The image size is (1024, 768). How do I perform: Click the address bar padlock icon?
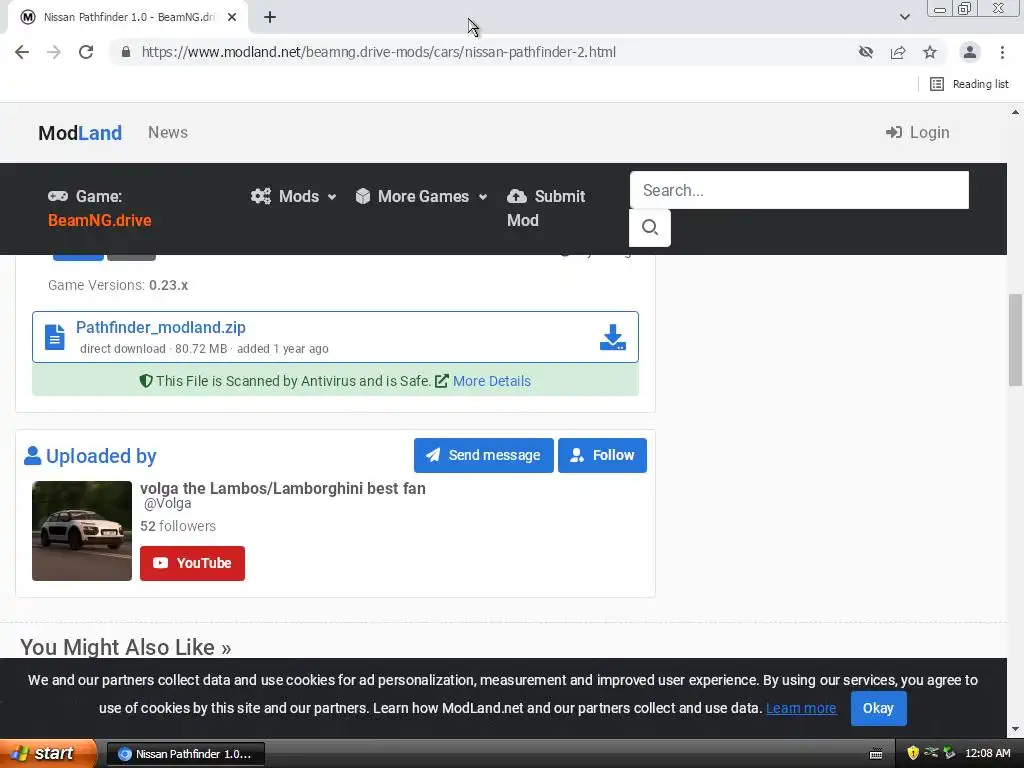(126, 52)
